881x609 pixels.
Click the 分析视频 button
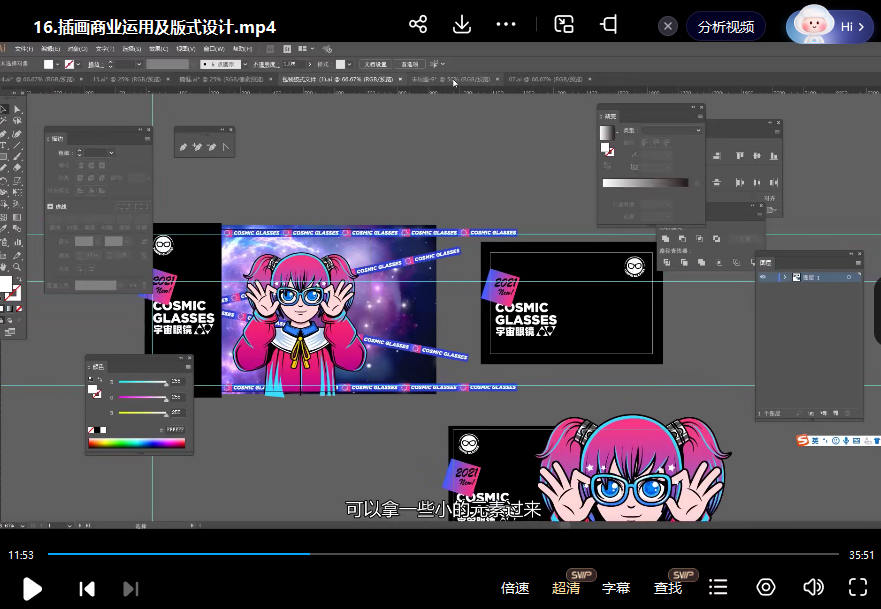(x=725, y=27)
